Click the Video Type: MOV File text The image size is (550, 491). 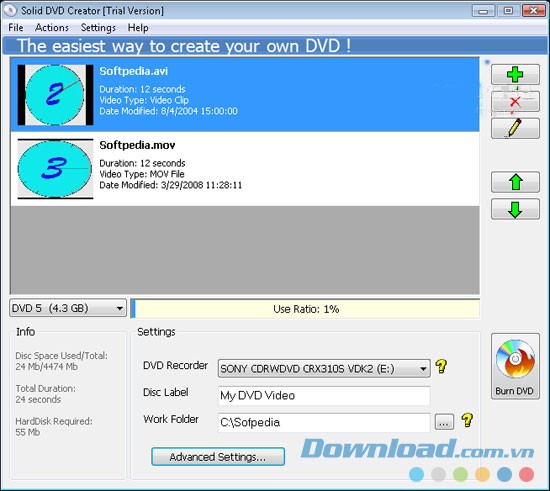click(x=142, y=174)
